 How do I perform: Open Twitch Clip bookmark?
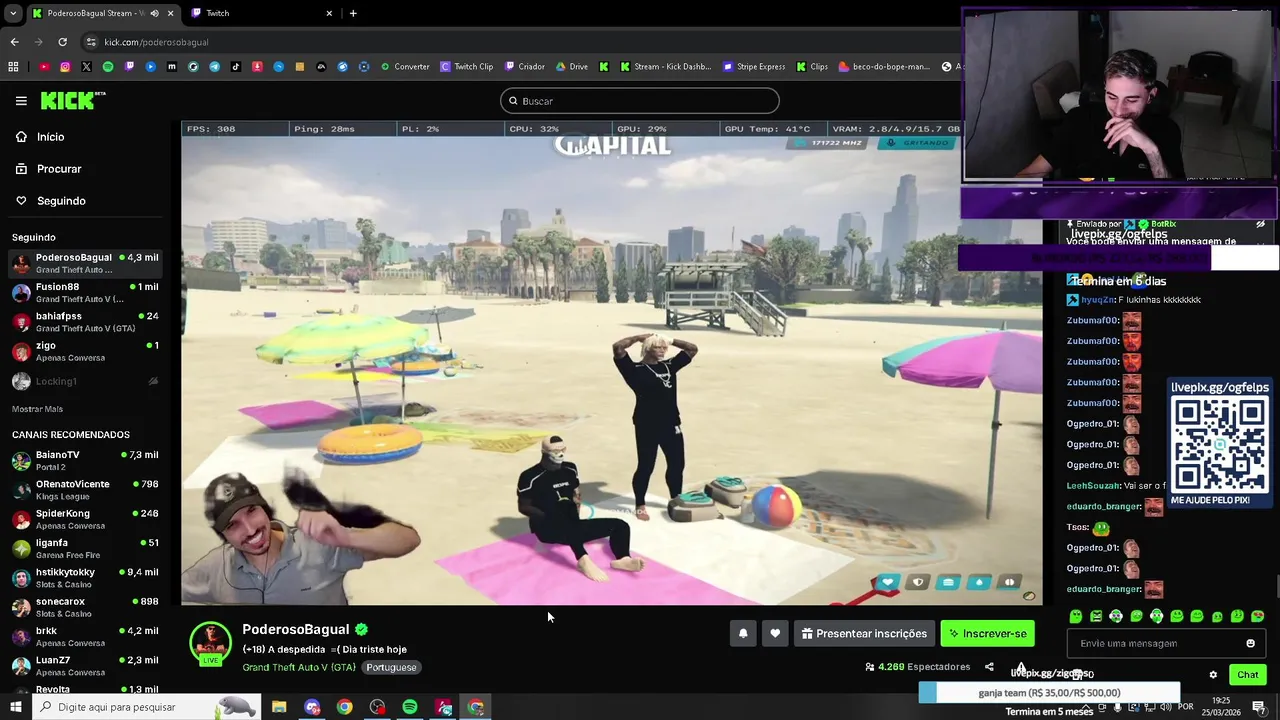[x=467, y=67]
